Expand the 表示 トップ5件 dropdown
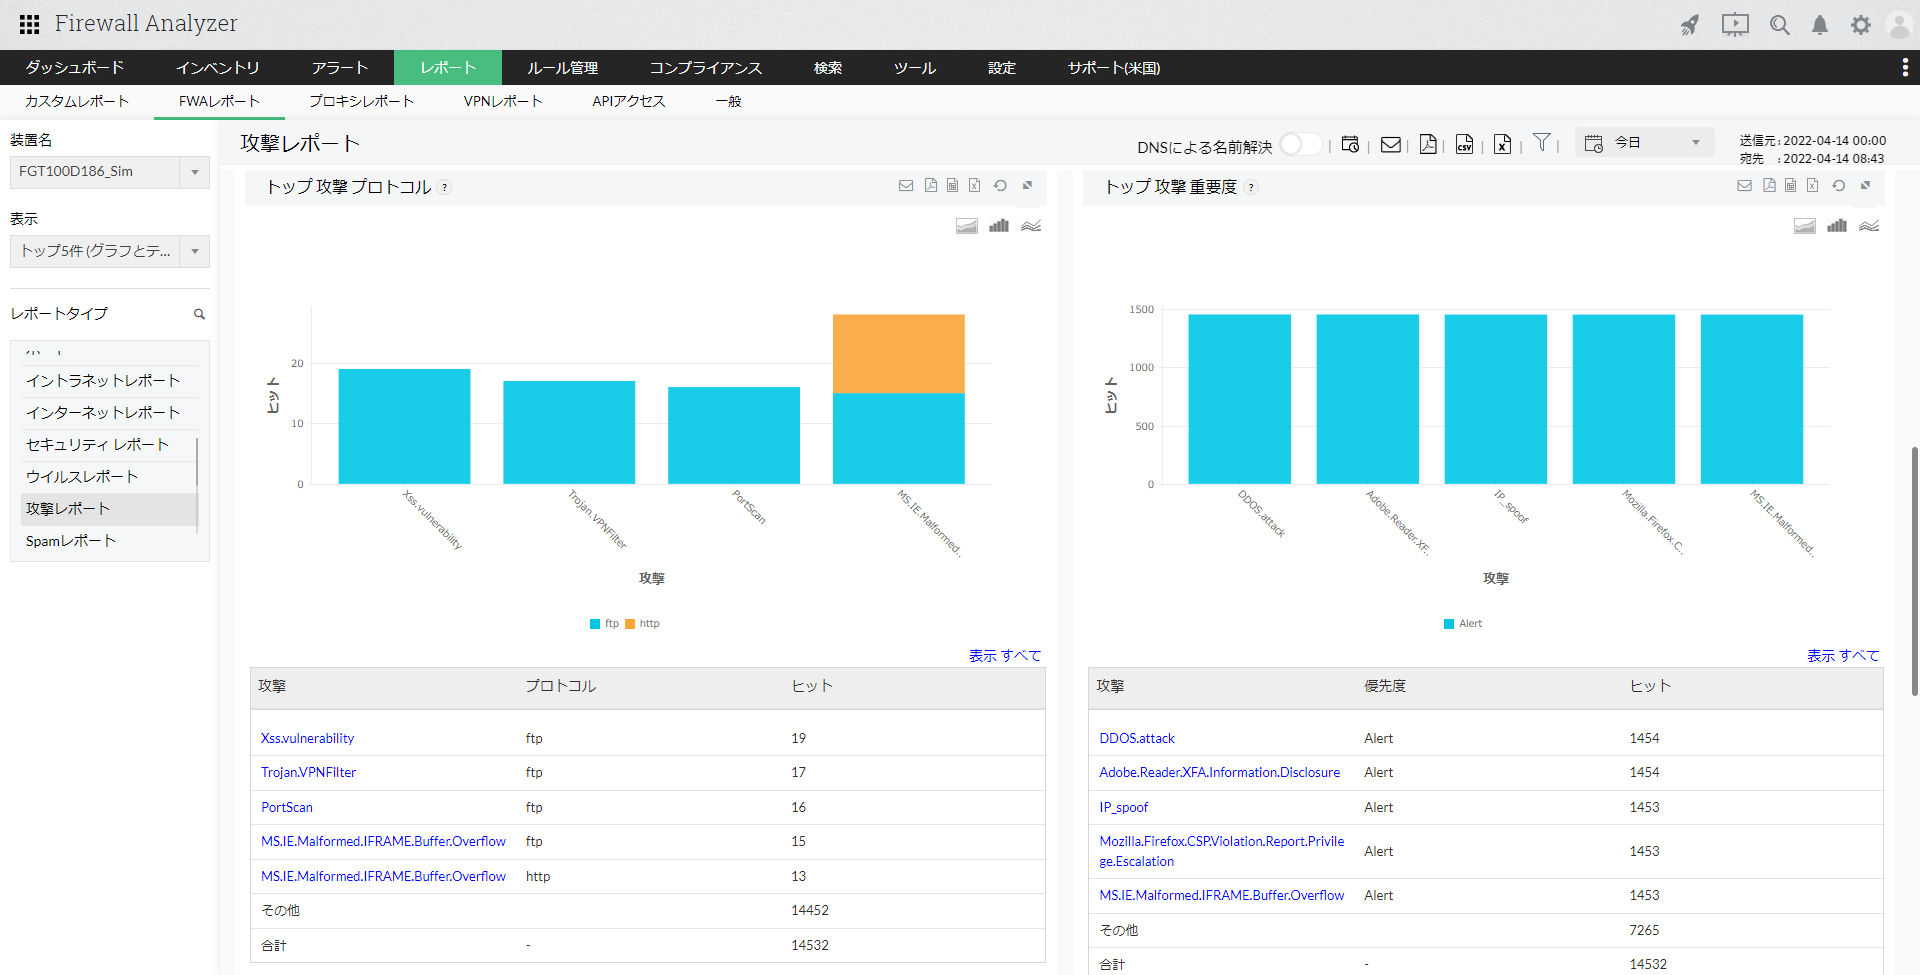The image size is (1920, 975). (x=109, y=251)
